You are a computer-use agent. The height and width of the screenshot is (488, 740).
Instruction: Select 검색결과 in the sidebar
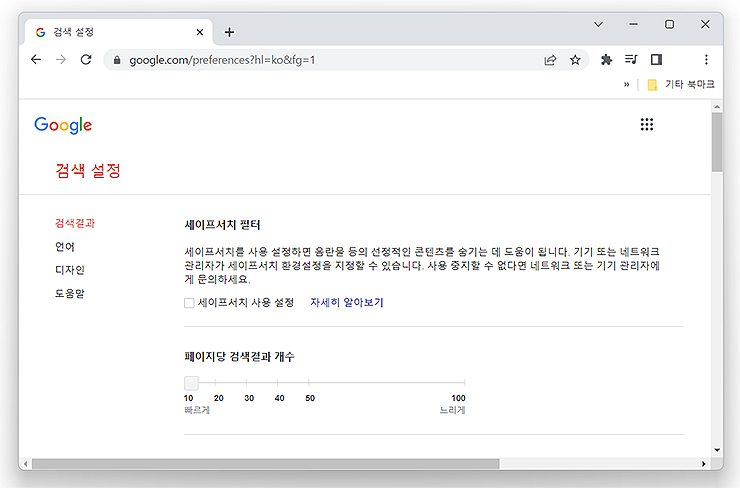point(75,223)
